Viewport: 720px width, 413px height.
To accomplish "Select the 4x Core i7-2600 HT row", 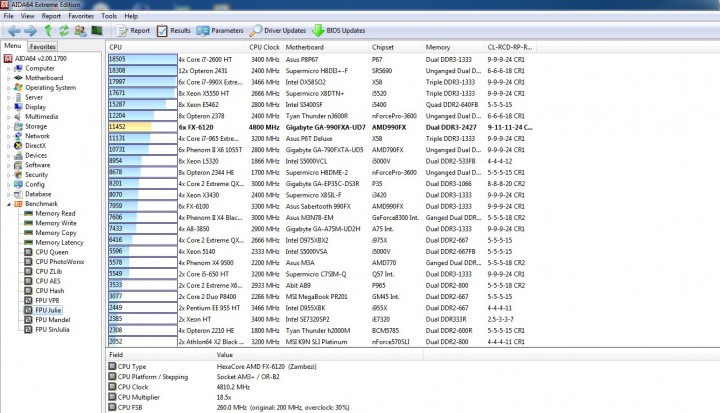I will [321, 59].
